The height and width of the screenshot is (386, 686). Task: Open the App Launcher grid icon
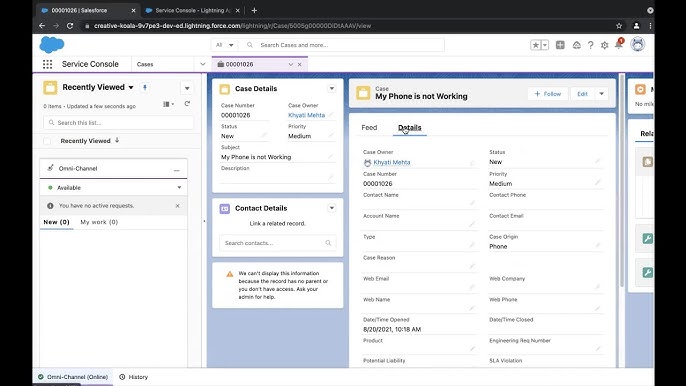pyautogui.click(x=47, y=64)
